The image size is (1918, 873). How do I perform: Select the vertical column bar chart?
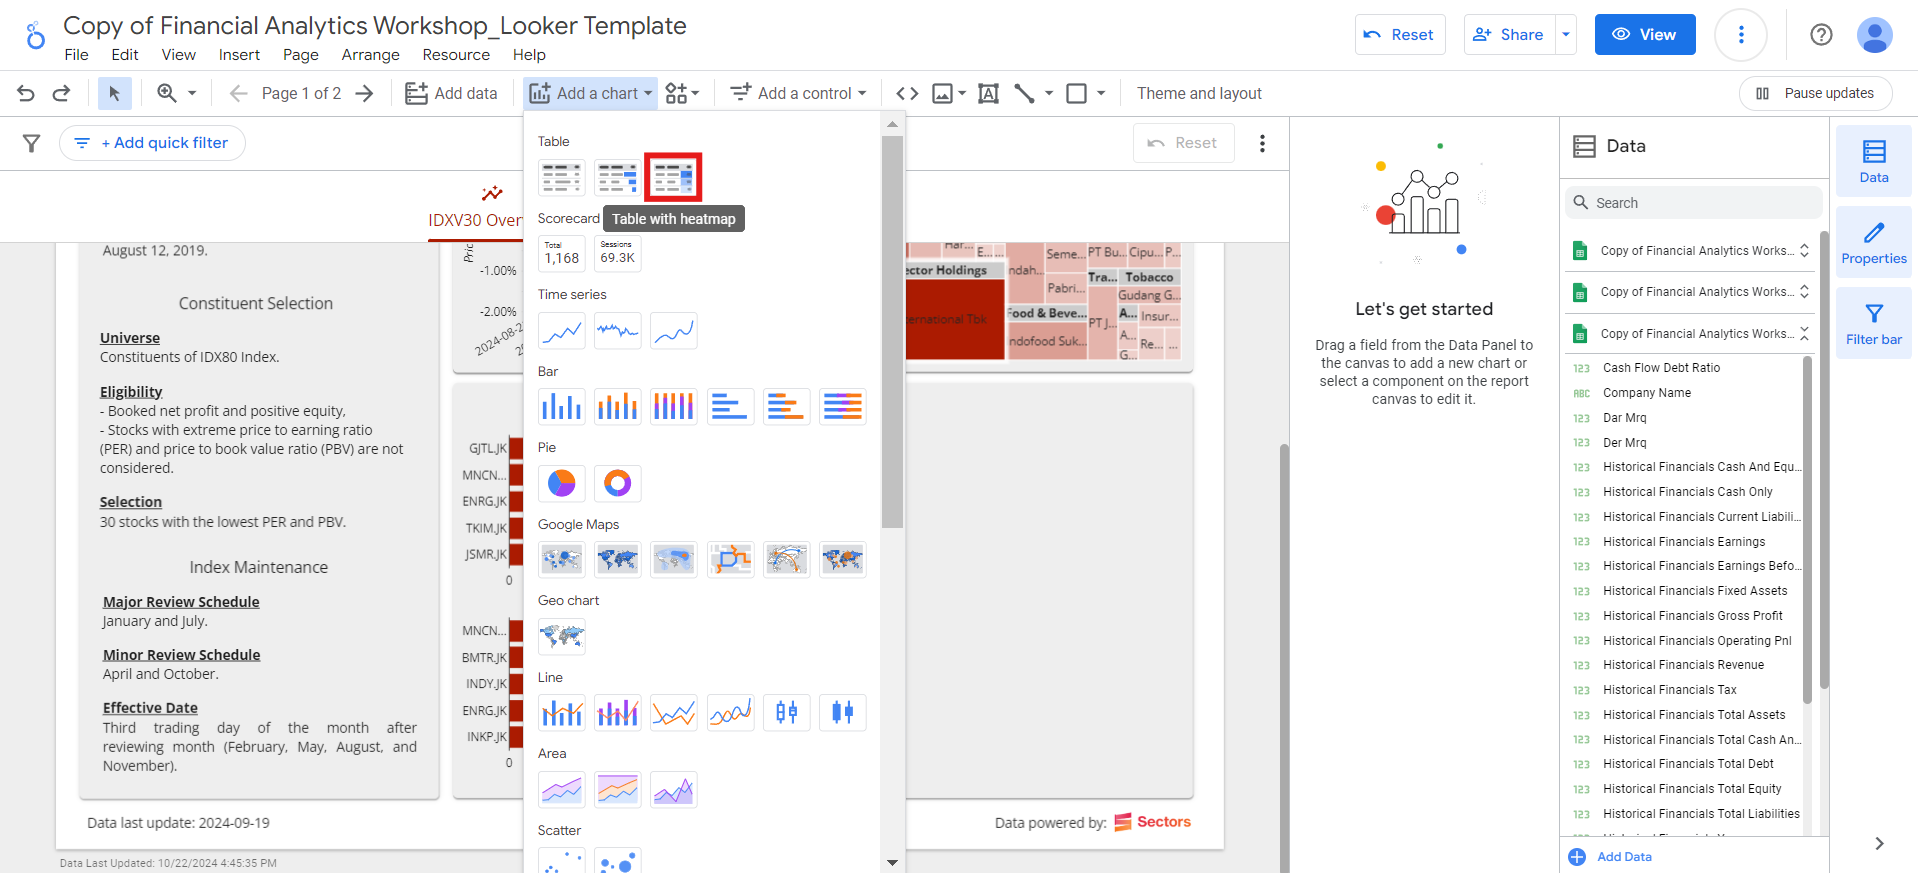point(561,407)
